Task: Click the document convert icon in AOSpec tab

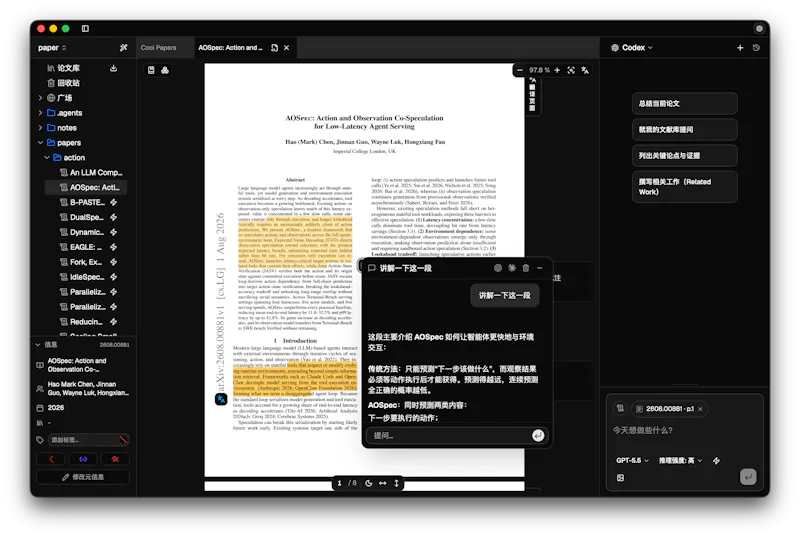Action: coord(274,48)
